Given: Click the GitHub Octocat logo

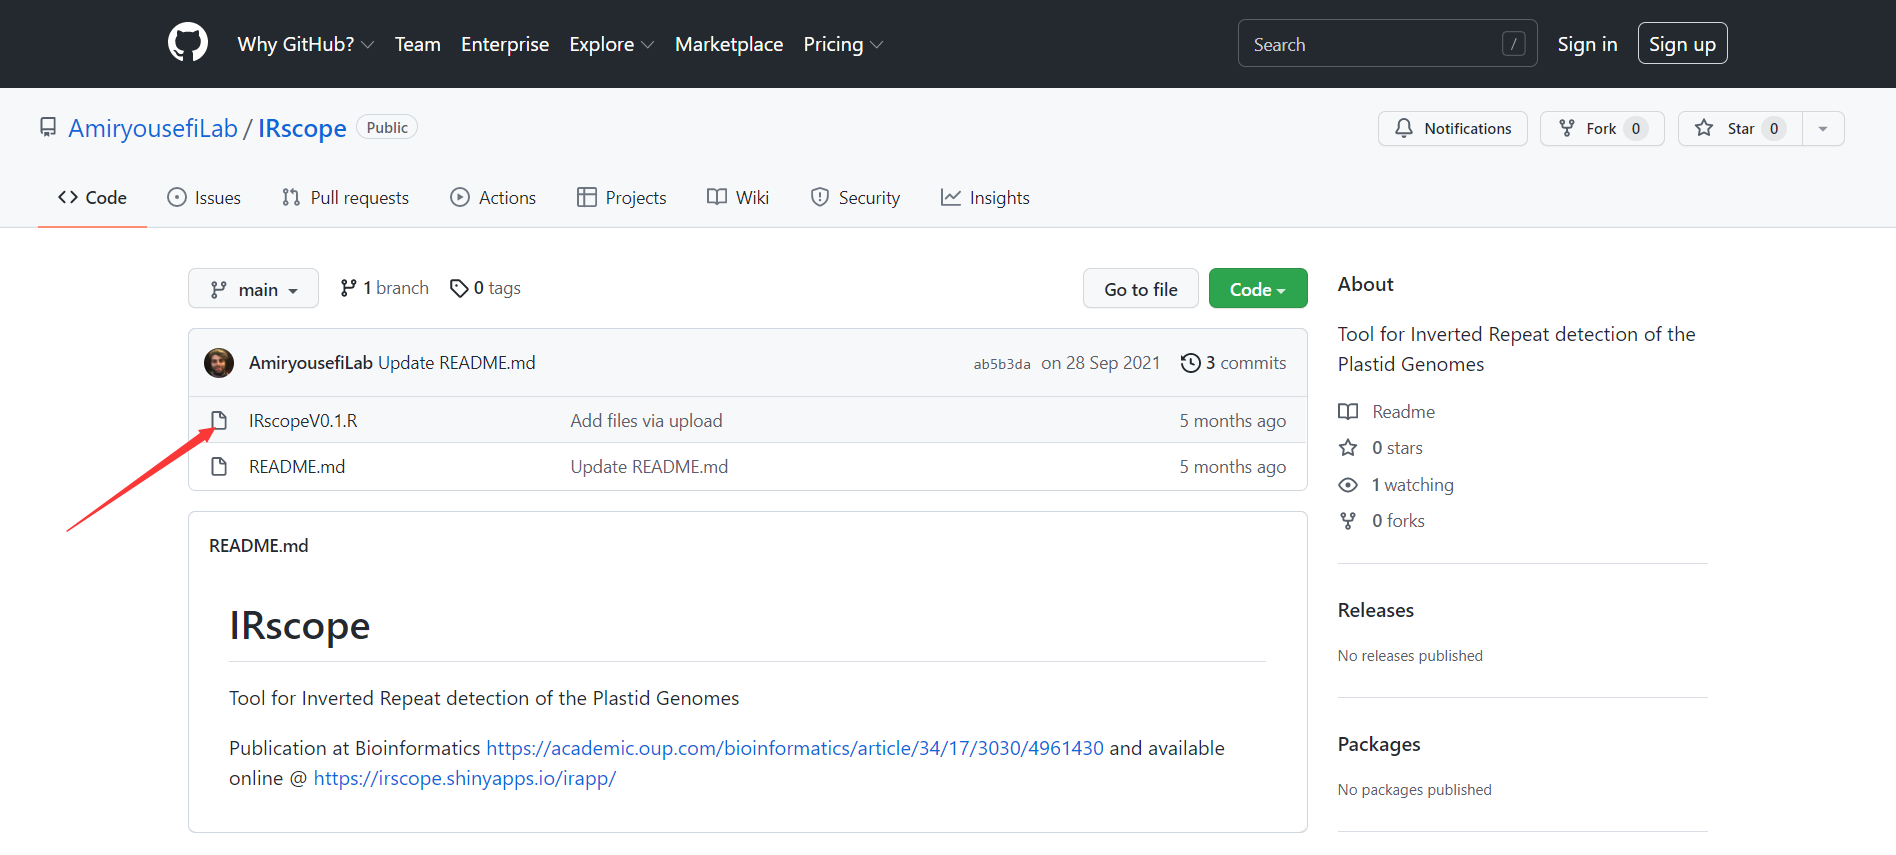Looking at the screenshot, I should pos(188,43).
